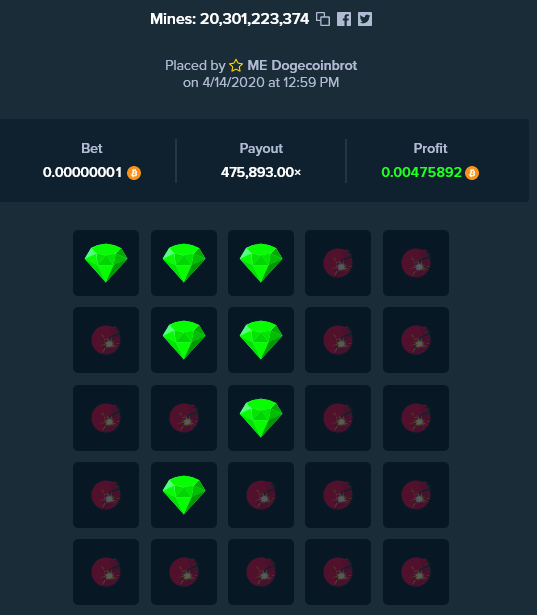Open ME Dogecoinbrot user profile

pos(302,66)
